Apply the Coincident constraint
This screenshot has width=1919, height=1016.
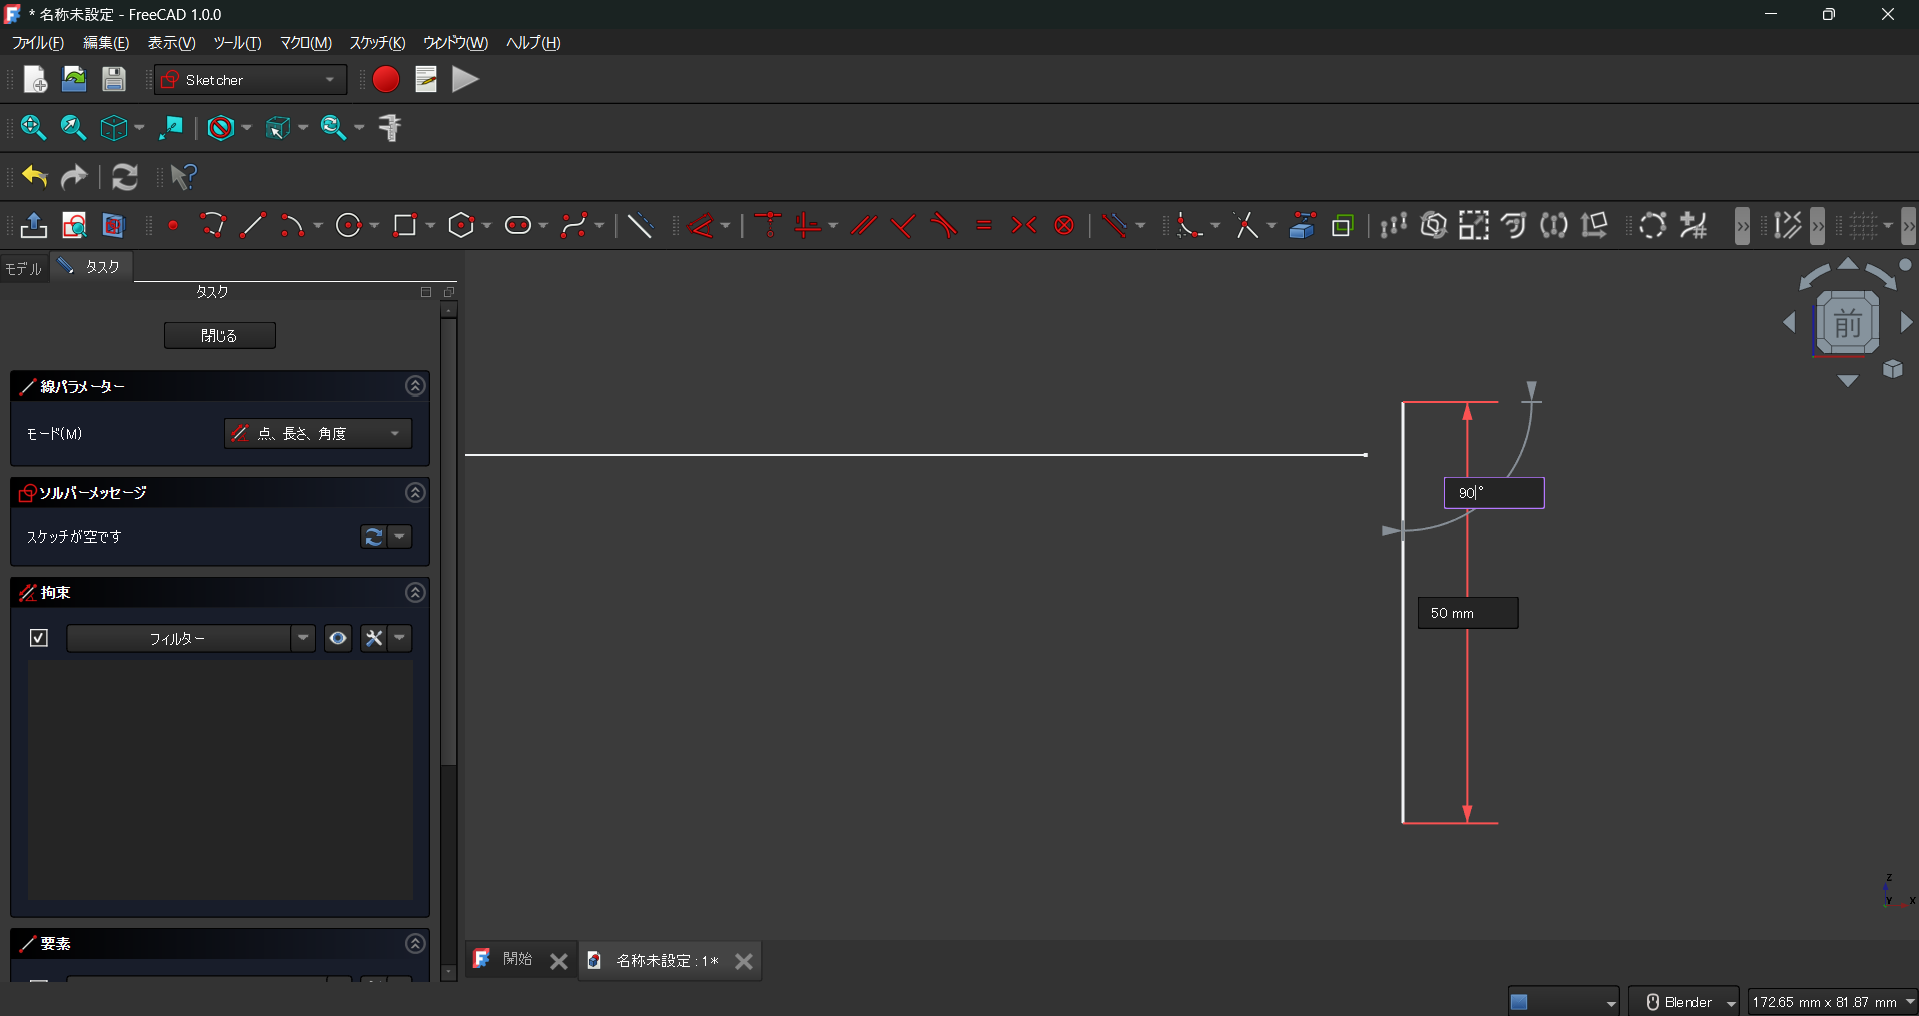point(768,226)
